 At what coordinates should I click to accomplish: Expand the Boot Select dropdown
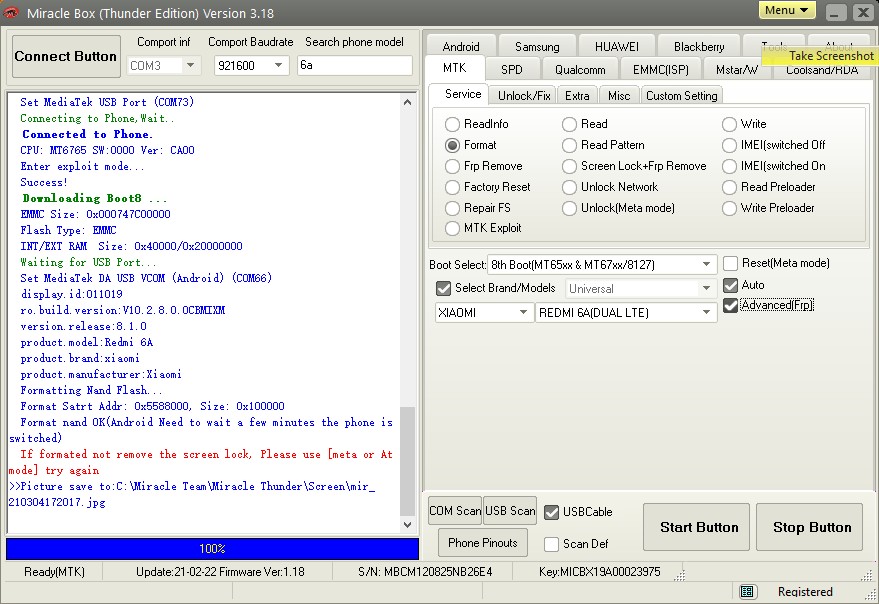[706, 265]
